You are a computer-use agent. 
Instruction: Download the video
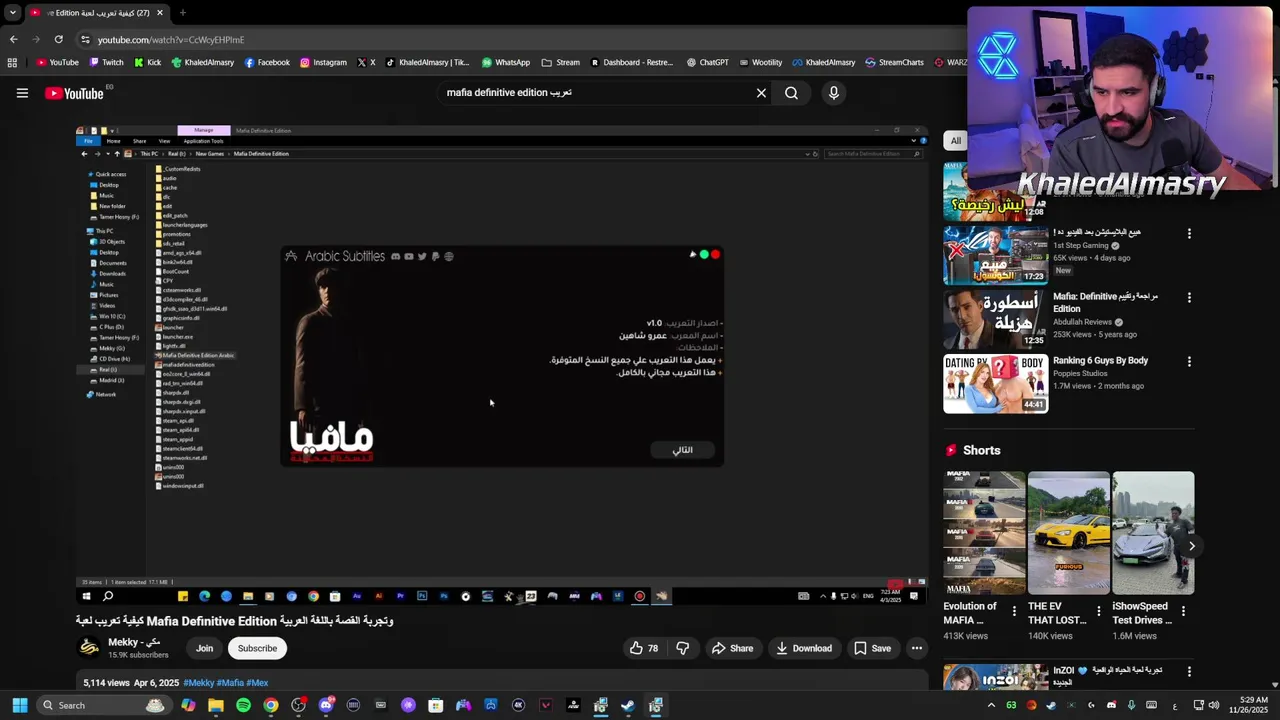[x=804, y=648]
